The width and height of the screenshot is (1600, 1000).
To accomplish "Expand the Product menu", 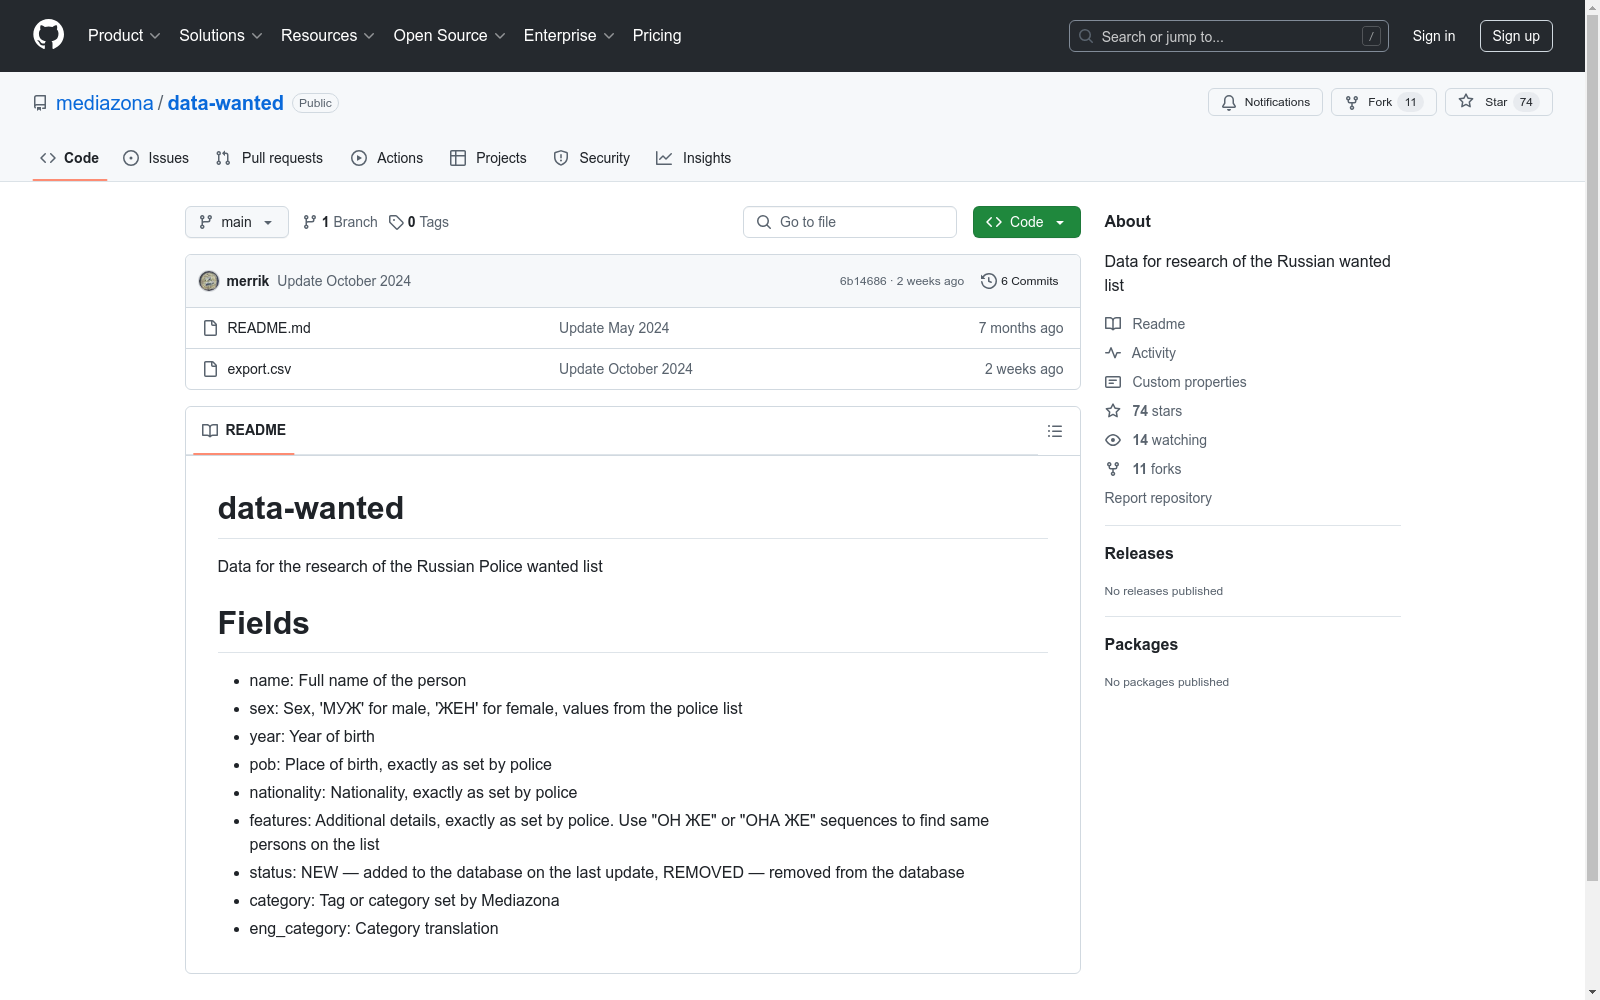I will point(124,36).
